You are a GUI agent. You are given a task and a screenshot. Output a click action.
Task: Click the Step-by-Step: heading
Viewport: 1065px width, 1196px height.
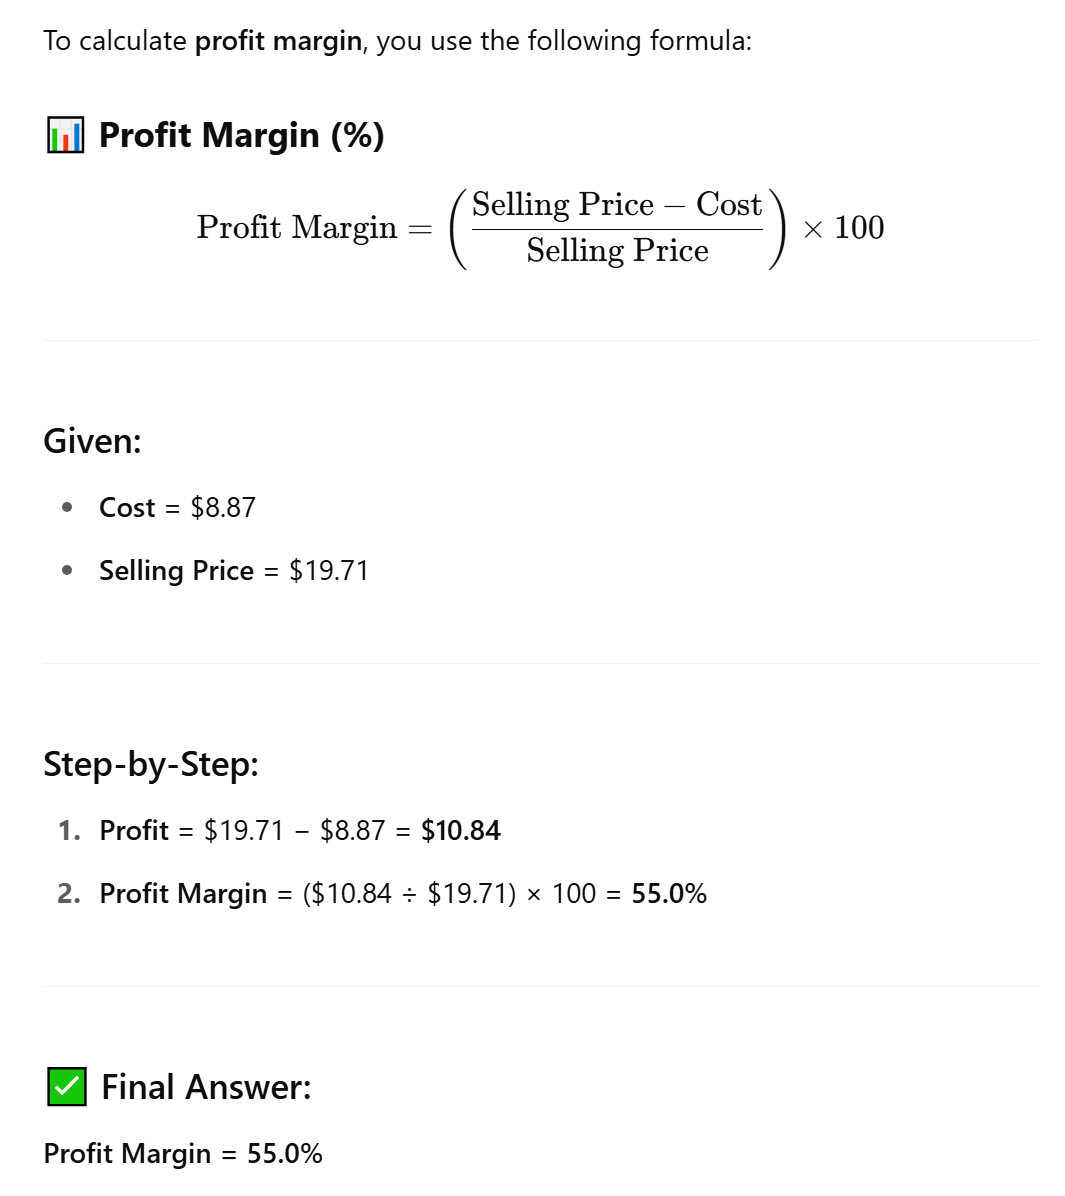[x=151, y=764]
